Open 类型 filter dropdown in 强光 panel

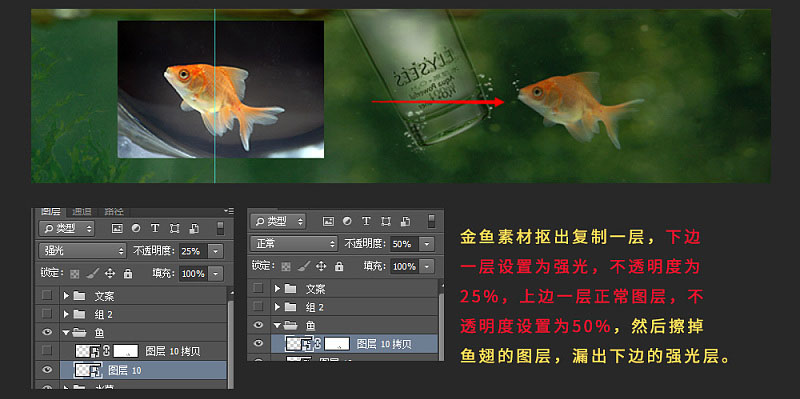pyautogui.click(x=67, y=229)
